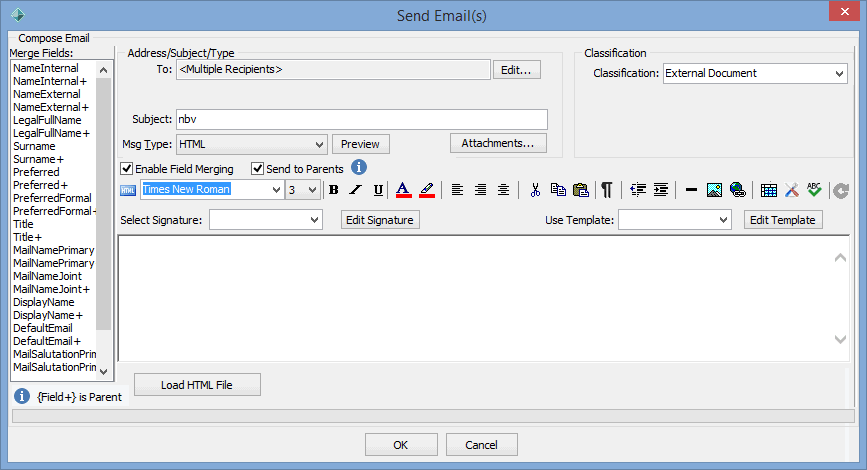This screenshot has width=867, height=470.
Task: Uncheck Enable Field Merging
Action: [127, 169]
